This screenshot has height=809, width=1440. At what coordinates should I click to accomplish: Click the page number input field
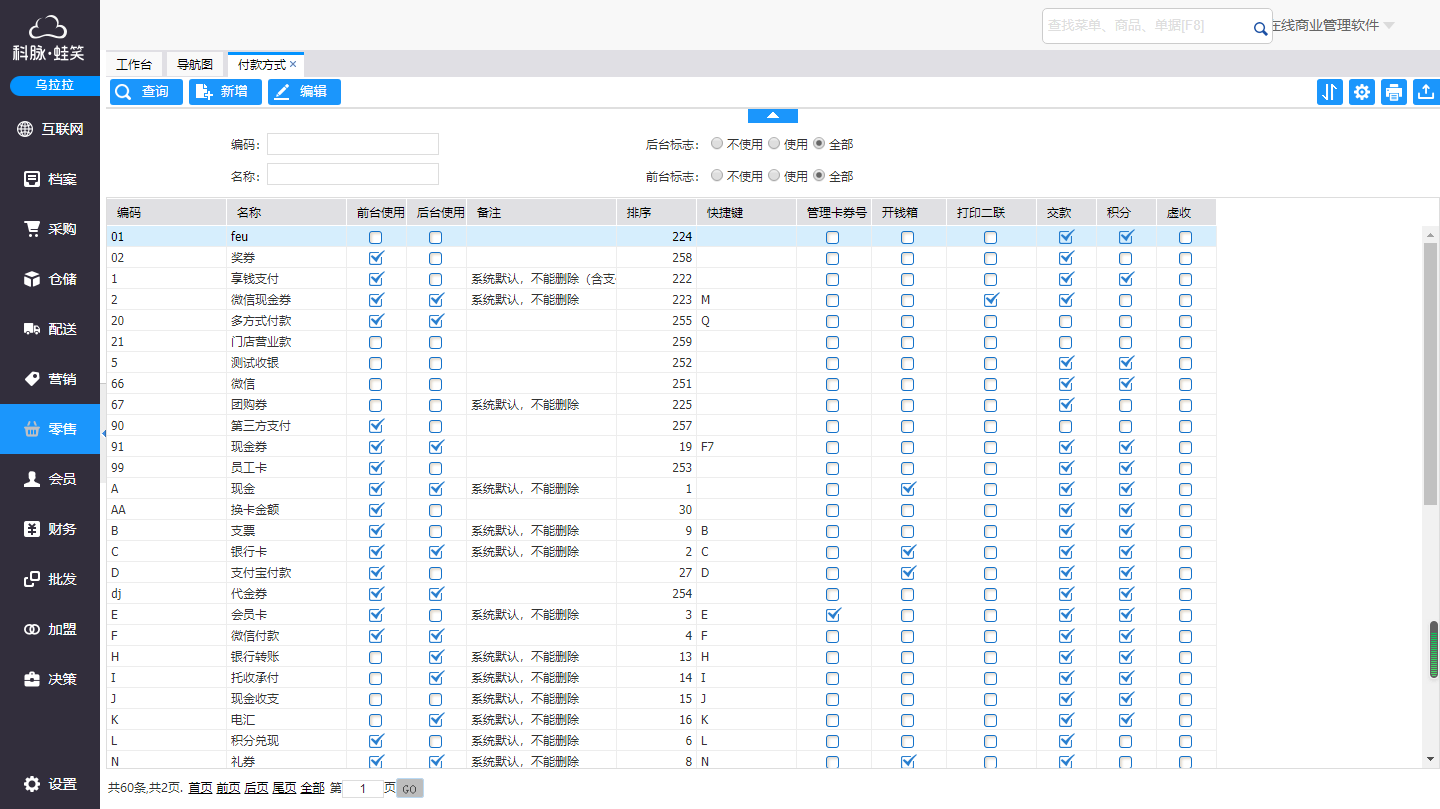pos(363,789)
